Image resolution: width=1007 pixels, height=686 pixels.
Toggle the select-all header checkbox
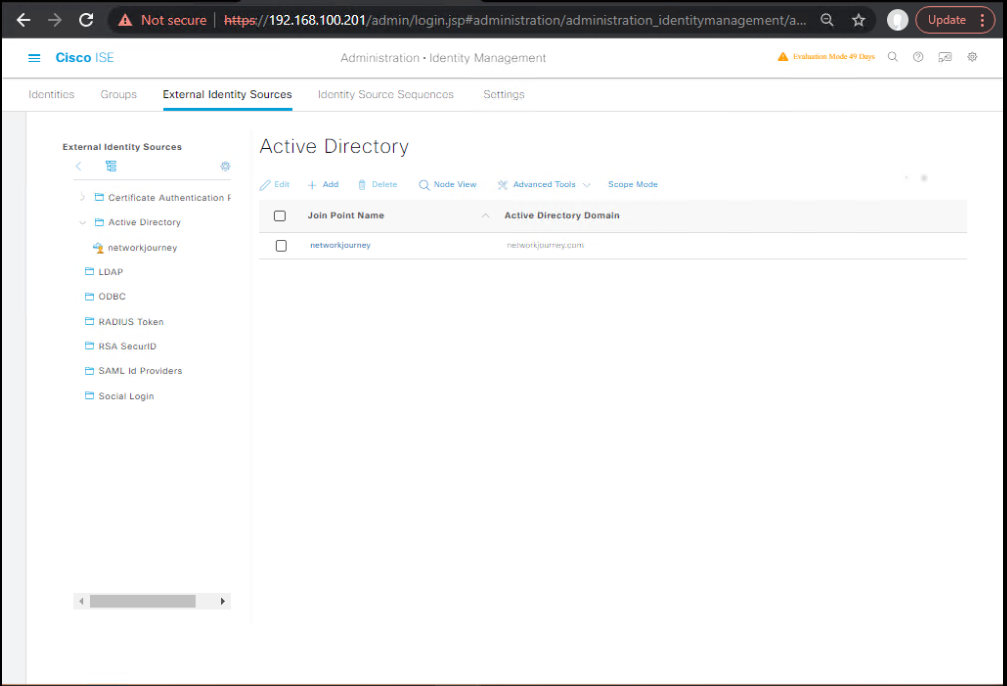pos(280,216)
